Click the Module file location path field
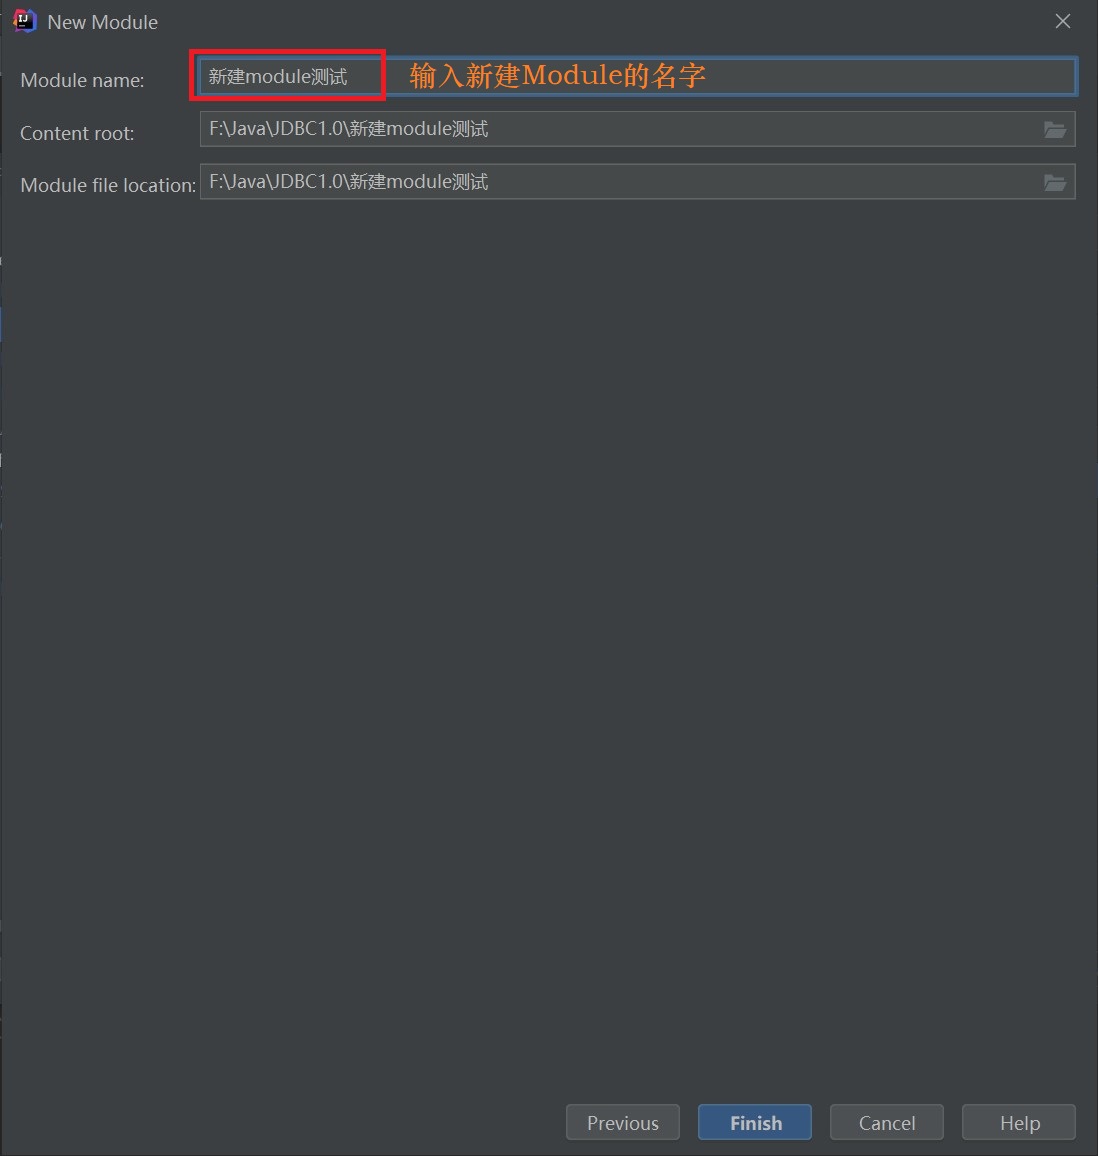The image size is (1098, 1156). coord(638,182)
